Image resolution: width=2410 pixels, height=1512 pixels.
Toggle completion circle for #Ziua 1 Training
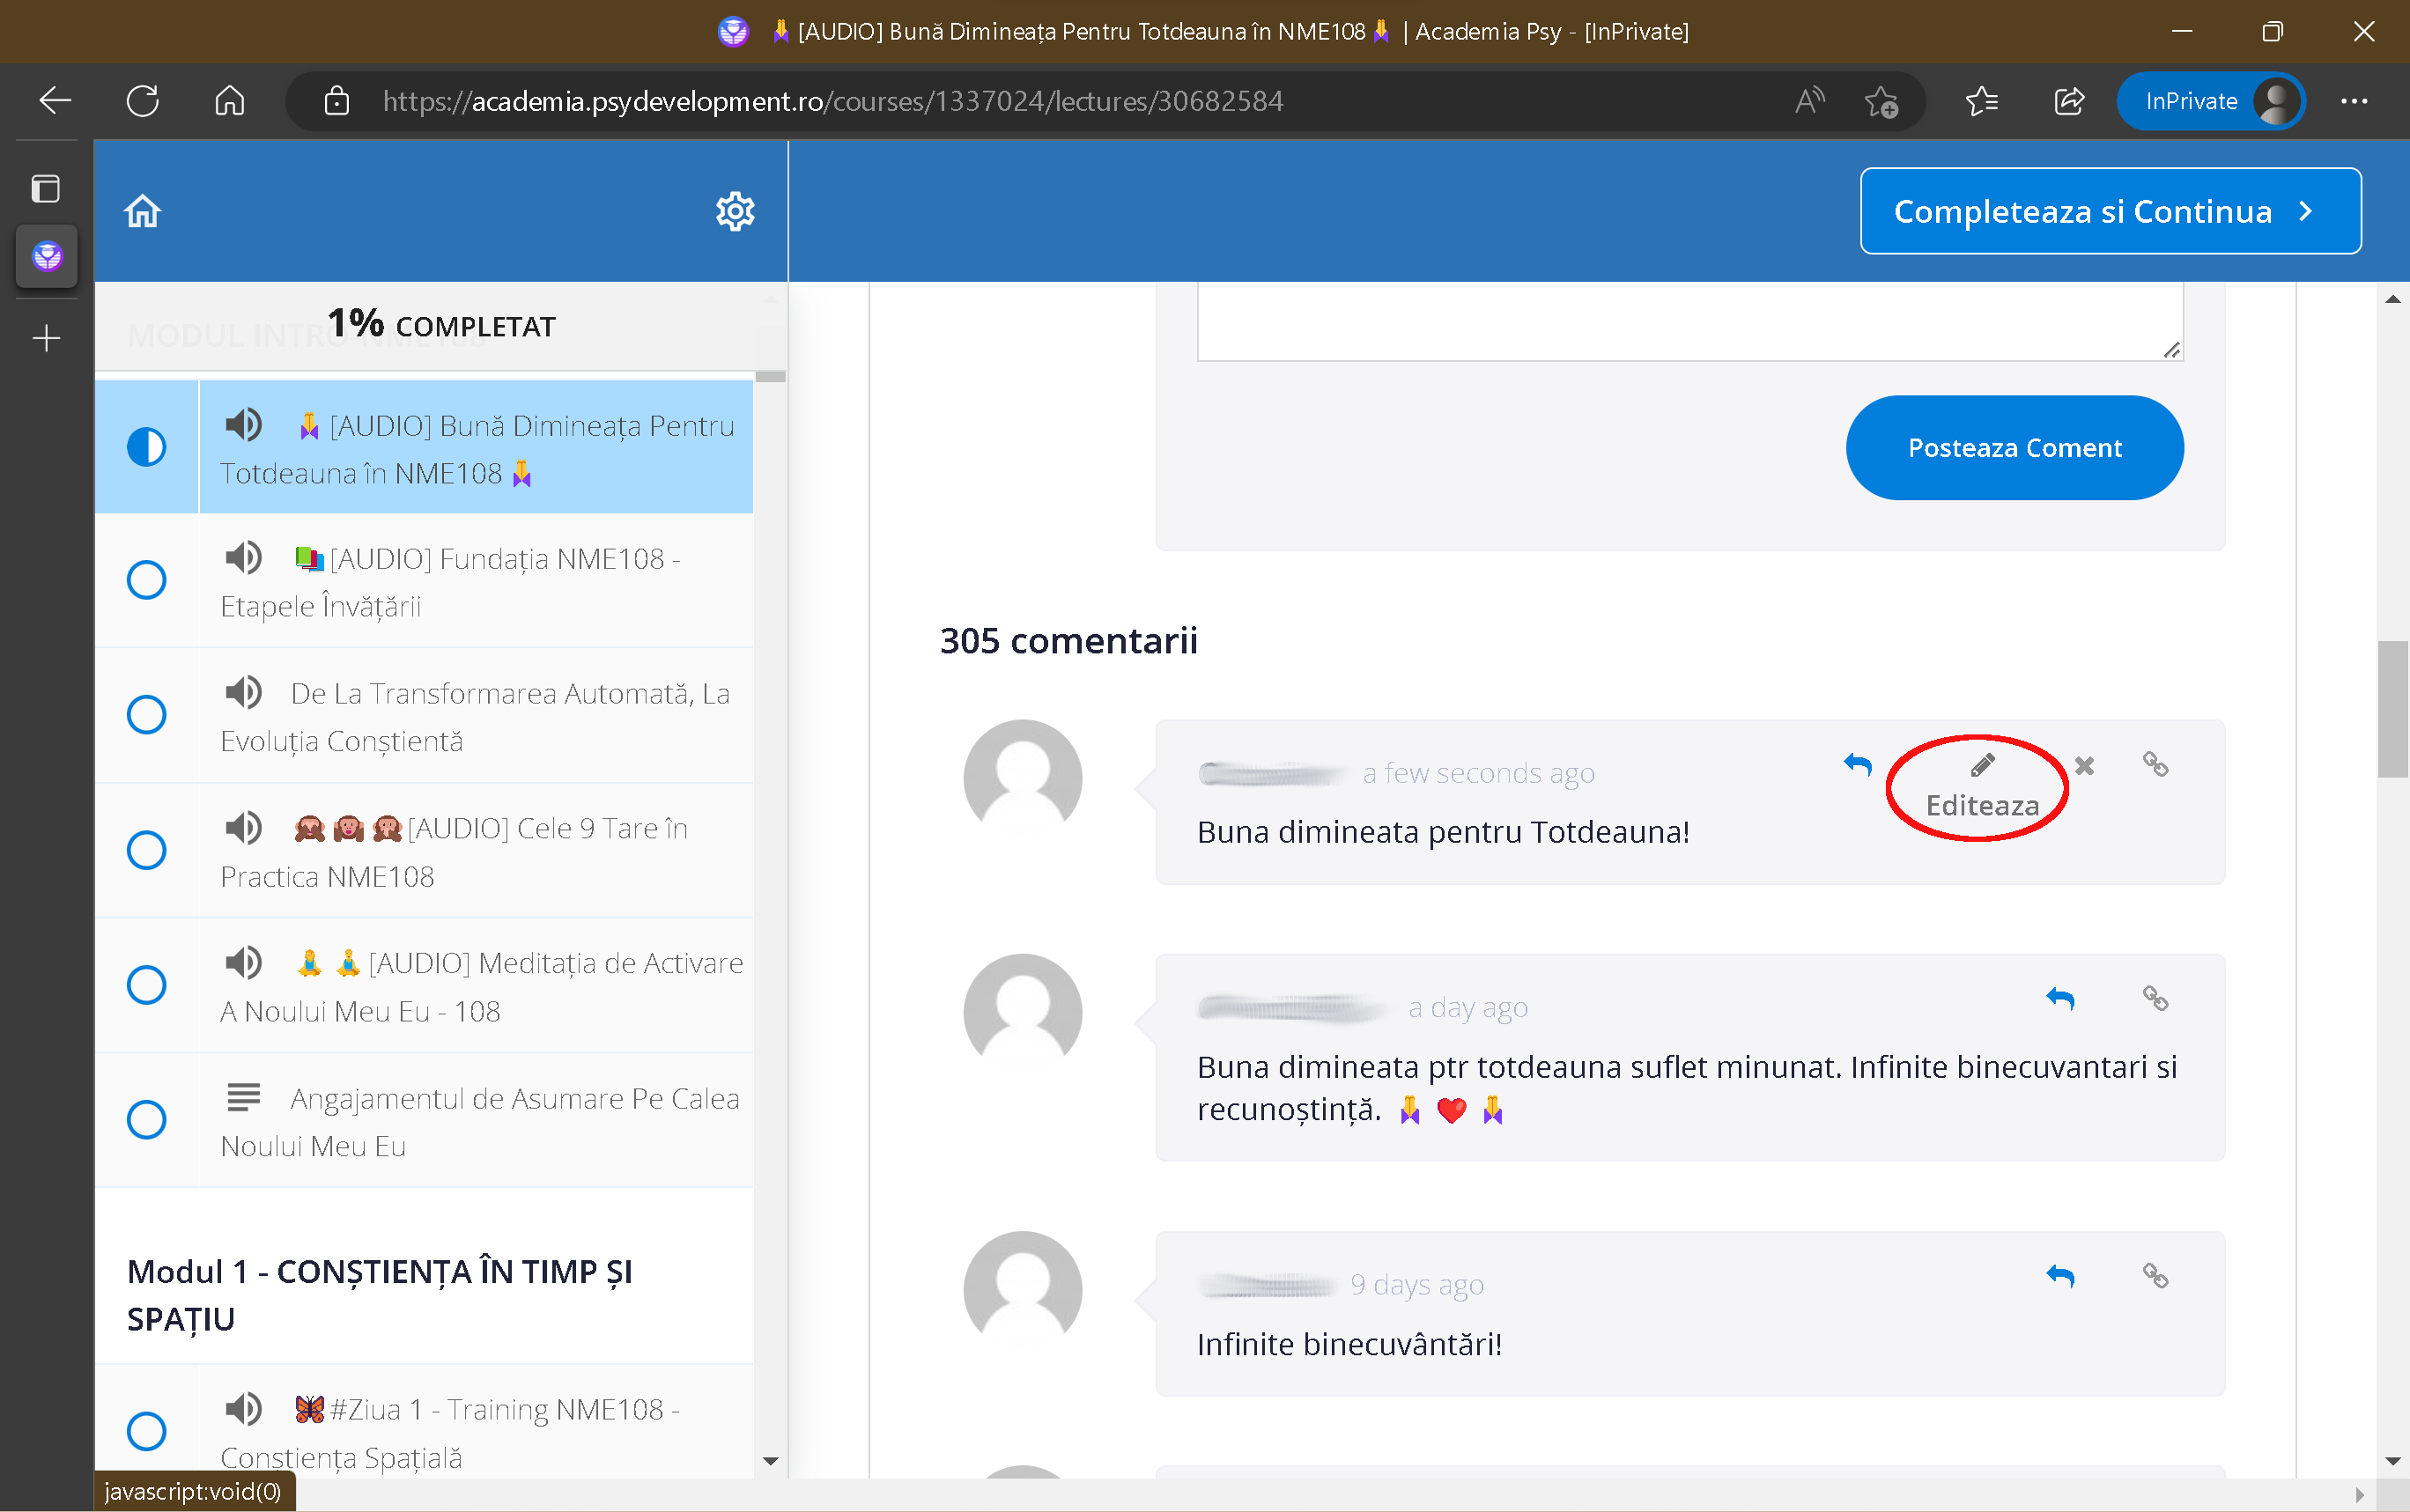[x=146, y=1431]
